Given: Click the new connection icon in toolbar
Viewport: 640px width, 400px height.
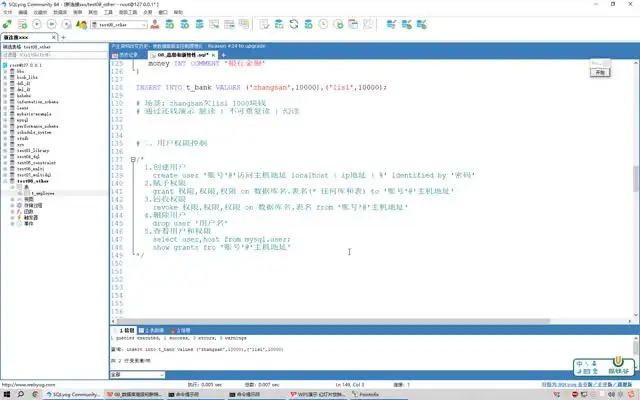Looking at the screenshot, I should click(x=8, y=22).
